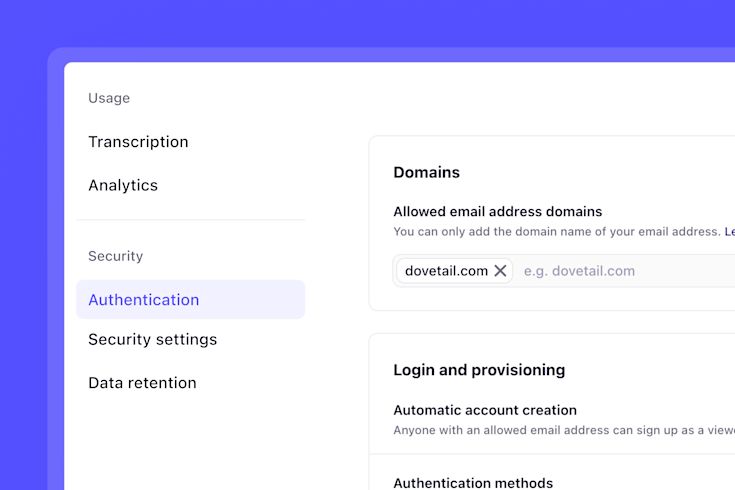This screenshot has width=735, height=490.
Task: Click the Usage section label
Action: [109, 98]
